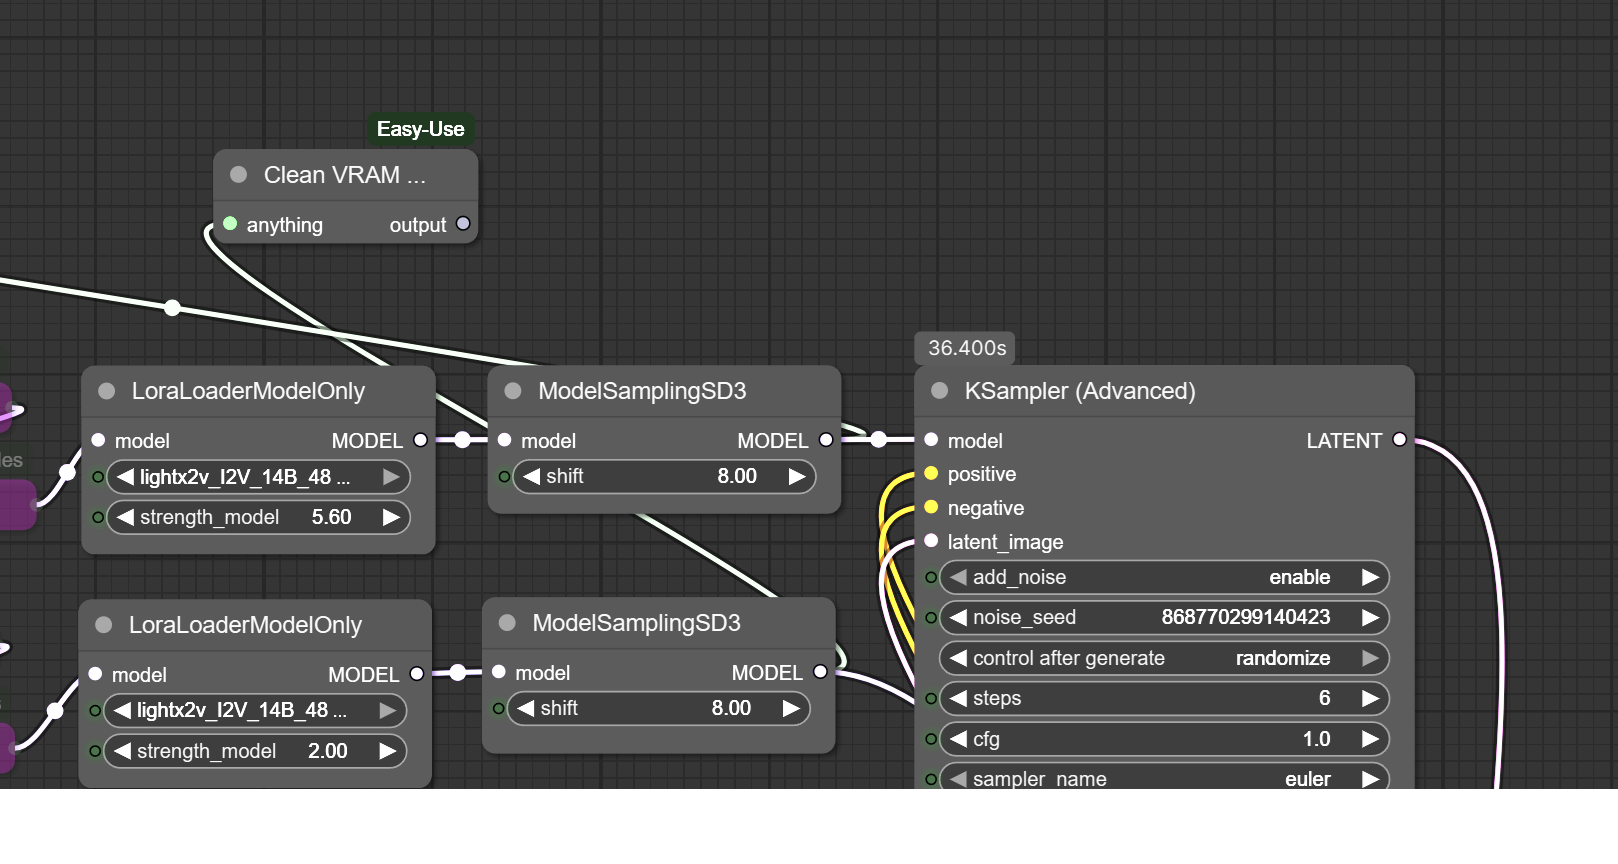Select previous LoRA file in upper LoraLoader

click(125, 477)
